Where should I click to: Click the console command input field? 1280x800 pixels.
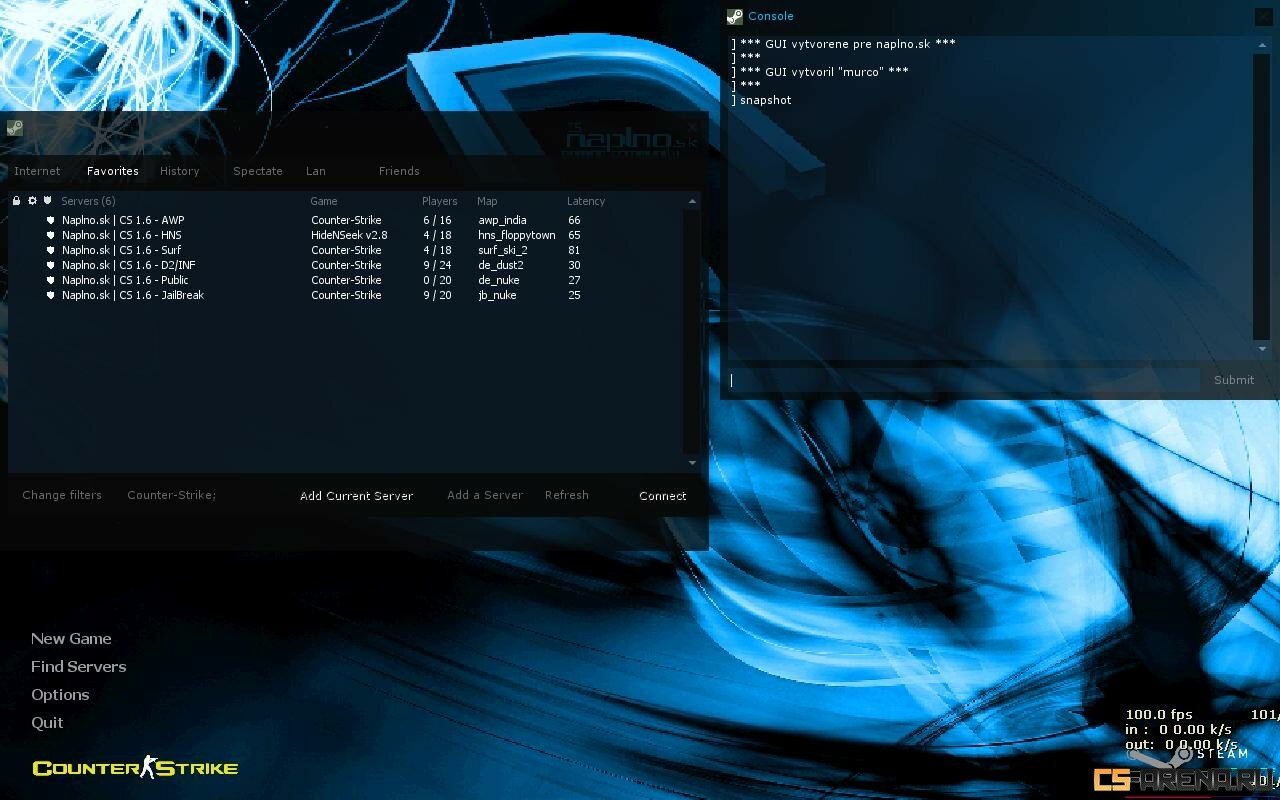(x=962, y=380)
